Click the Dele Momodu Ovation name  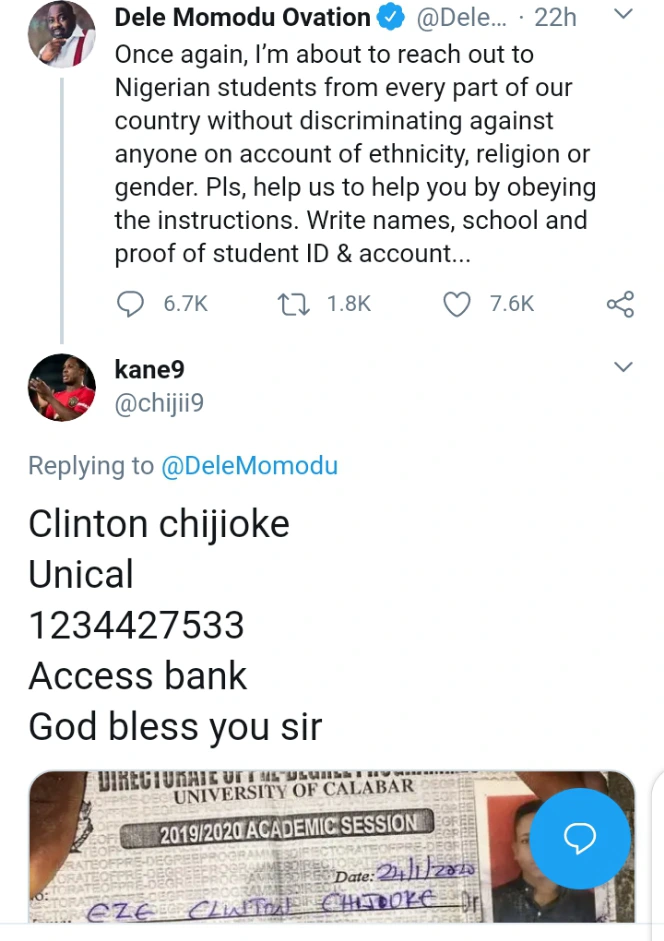tap(243, 18)
